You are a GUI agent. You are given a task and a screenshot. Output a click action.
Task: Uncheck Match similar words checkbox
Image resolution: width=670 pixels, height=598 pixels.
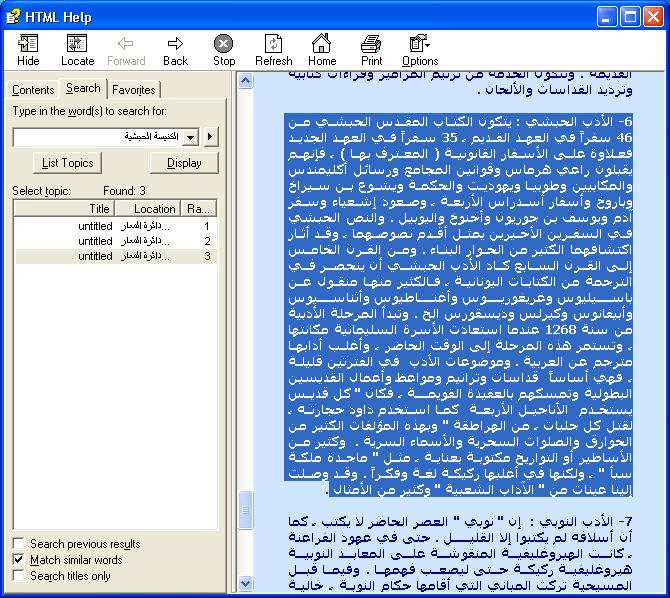(18, 560)
